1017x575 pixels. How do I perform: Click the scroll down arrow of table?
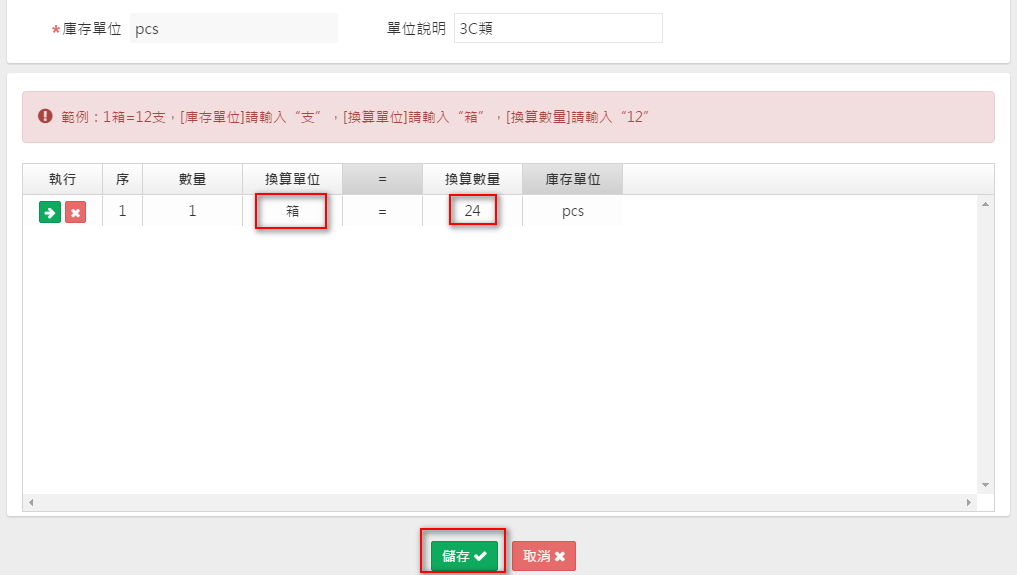click(x=985, y=485)
